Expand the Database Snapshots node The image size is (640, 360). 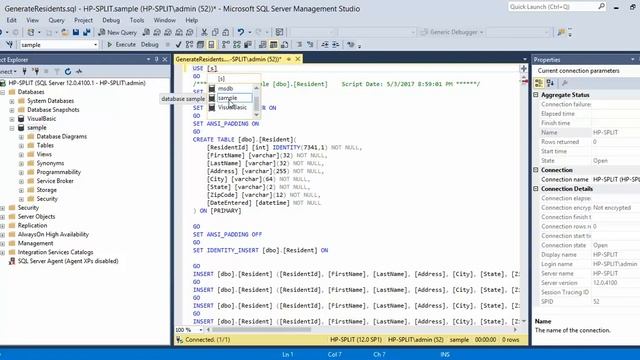[12, 110]
